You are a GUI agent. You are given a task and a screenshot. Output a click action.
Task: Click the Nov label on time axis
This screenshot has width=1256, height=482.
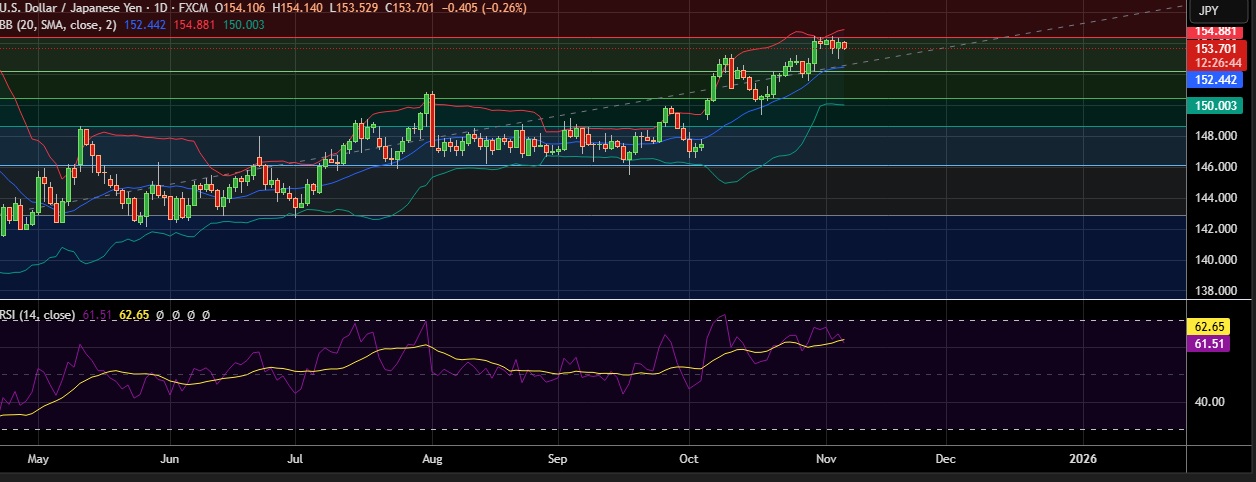click(826, 459)
